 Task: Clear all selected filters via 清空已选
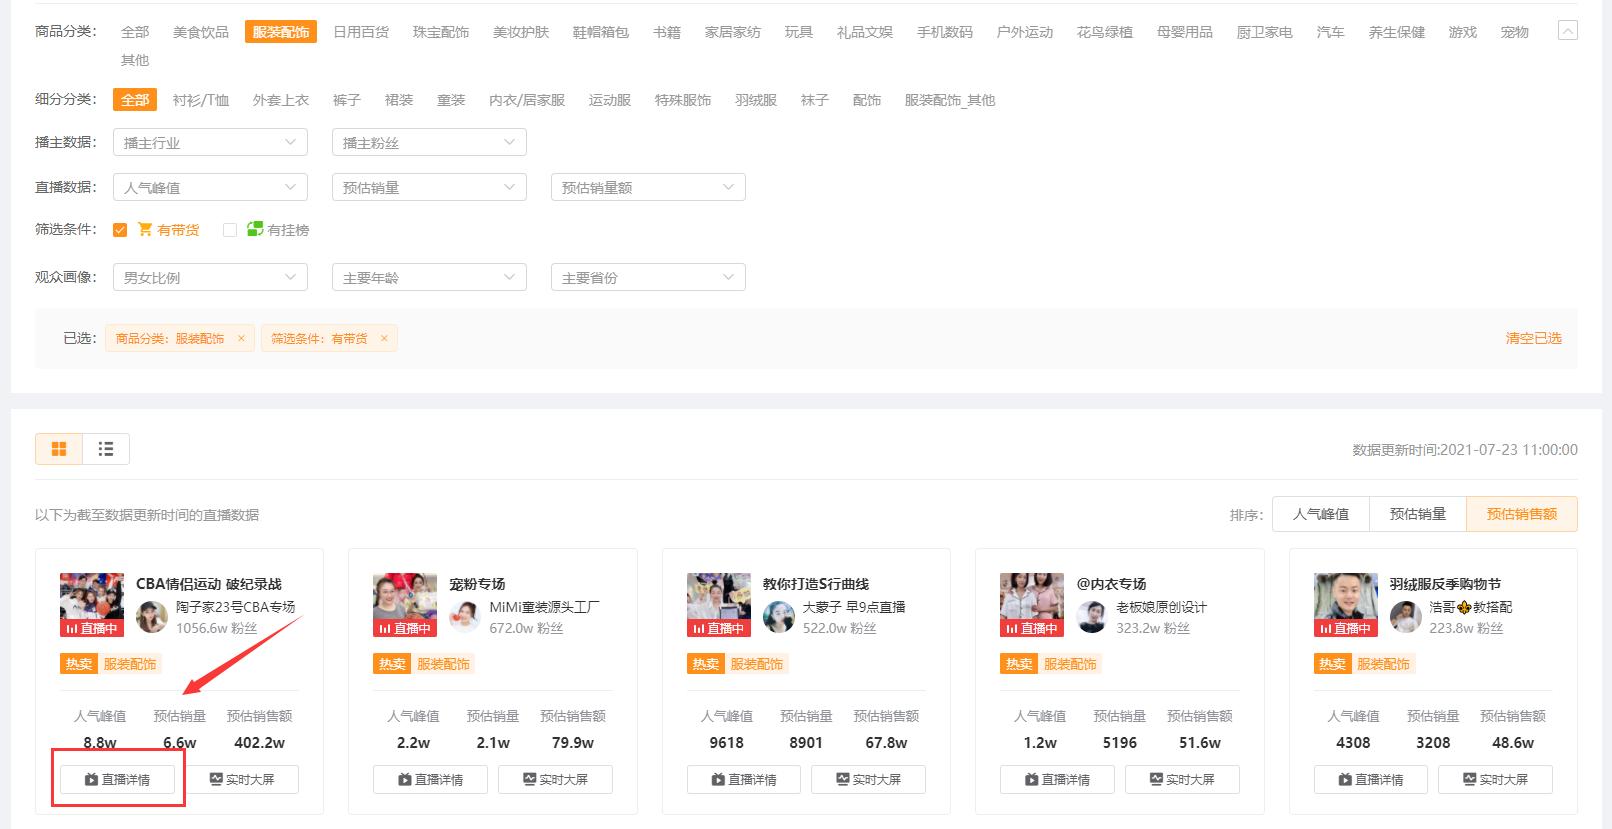pyautogui.click(x=1534, y=338)
